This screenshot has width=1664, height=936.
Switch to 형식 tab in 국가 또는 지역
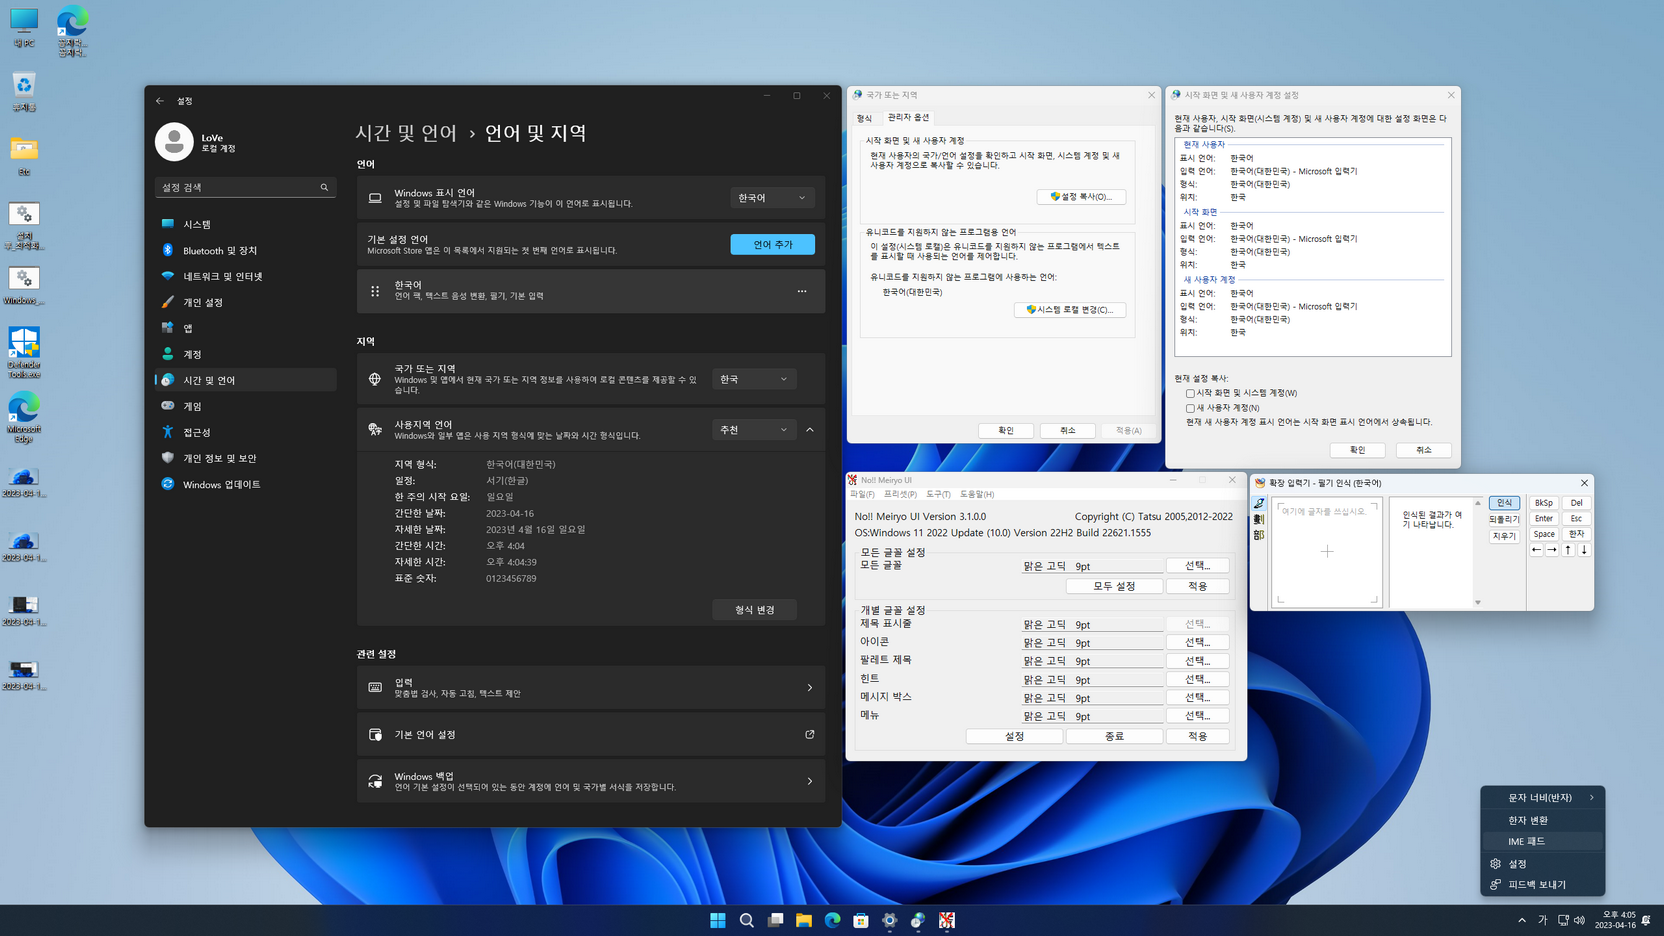point(864,118)
